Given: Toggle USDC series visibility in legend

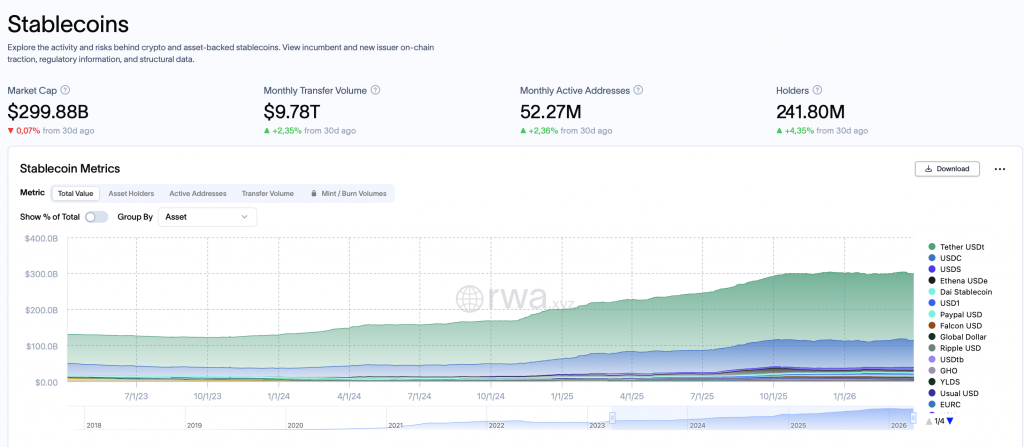Looking at the screenshot, I should coord(950,258).
